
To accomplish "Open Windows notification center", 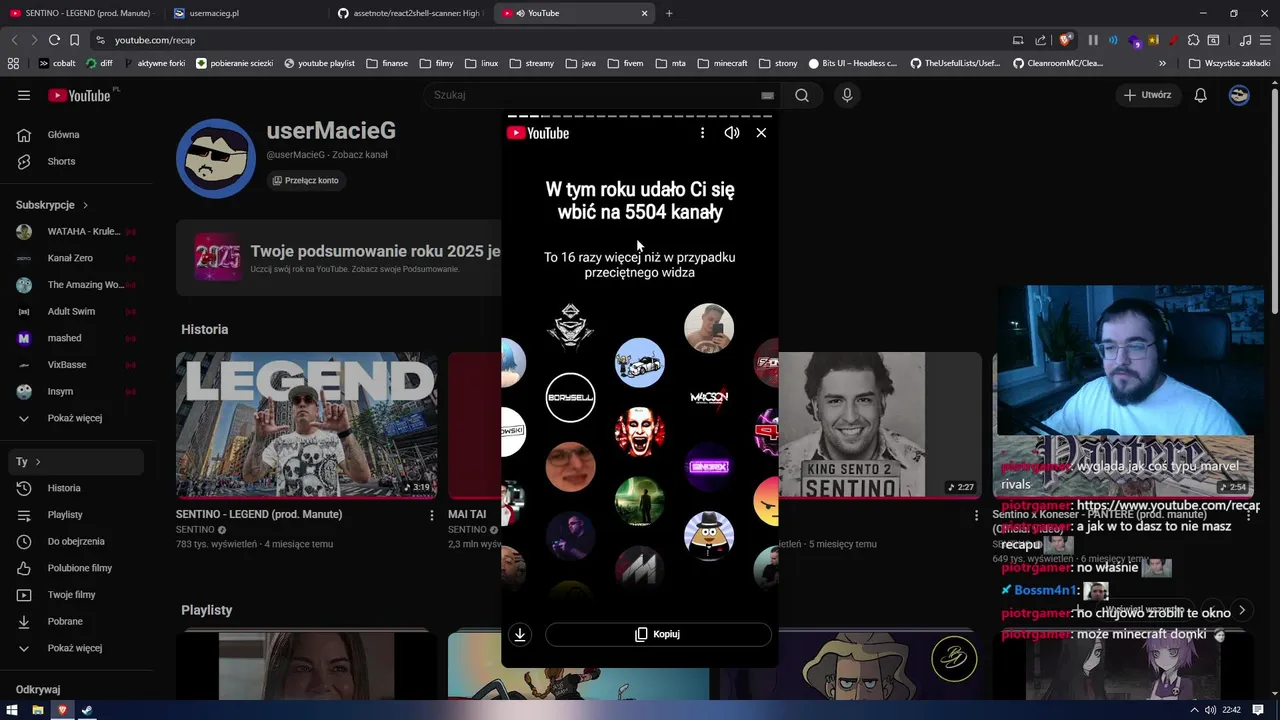I will point(1258,710).
